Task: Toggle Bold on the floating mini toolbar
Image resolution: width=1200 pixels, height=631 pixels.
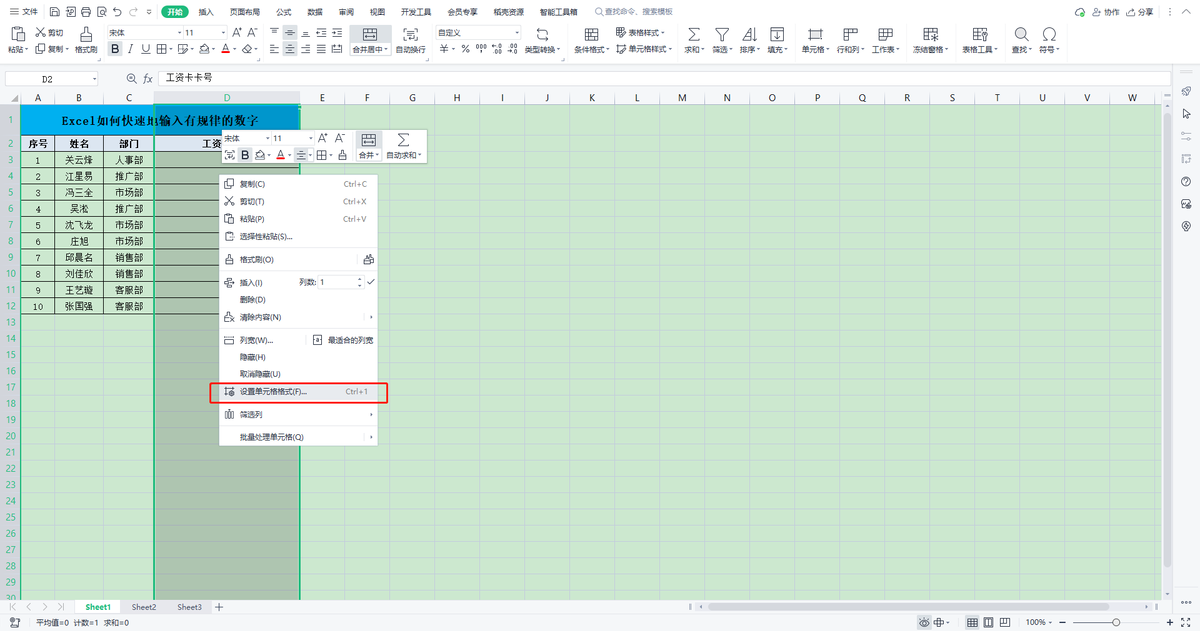Action: pos(245,155)
